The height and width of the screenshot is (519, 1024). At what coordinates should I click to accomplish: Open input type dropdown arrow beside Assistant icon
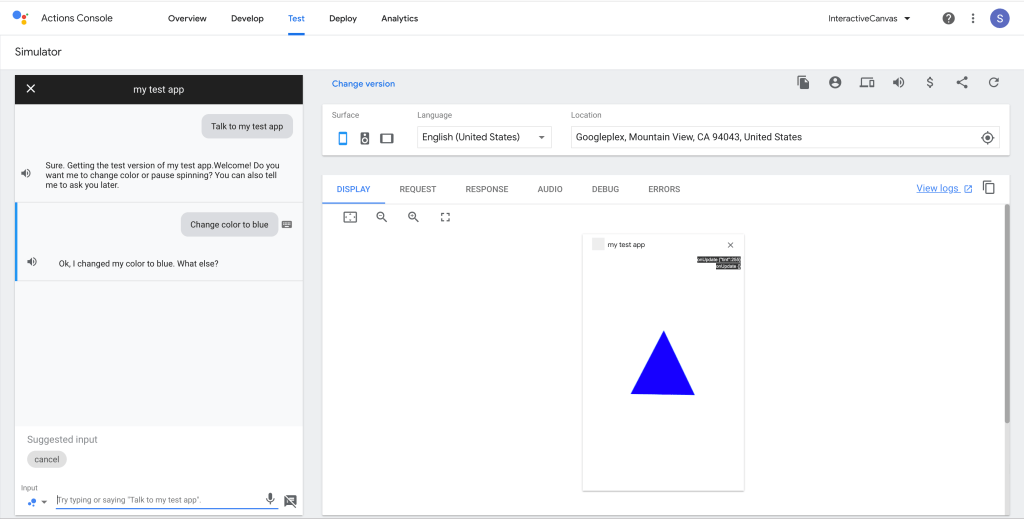pos(44,502)
